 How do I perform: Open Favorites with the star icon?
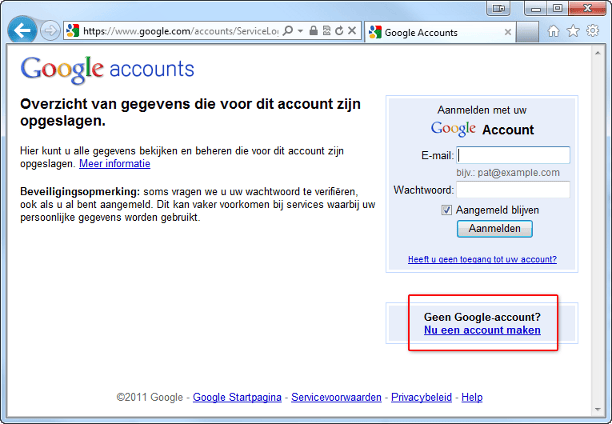click(573, 31)
